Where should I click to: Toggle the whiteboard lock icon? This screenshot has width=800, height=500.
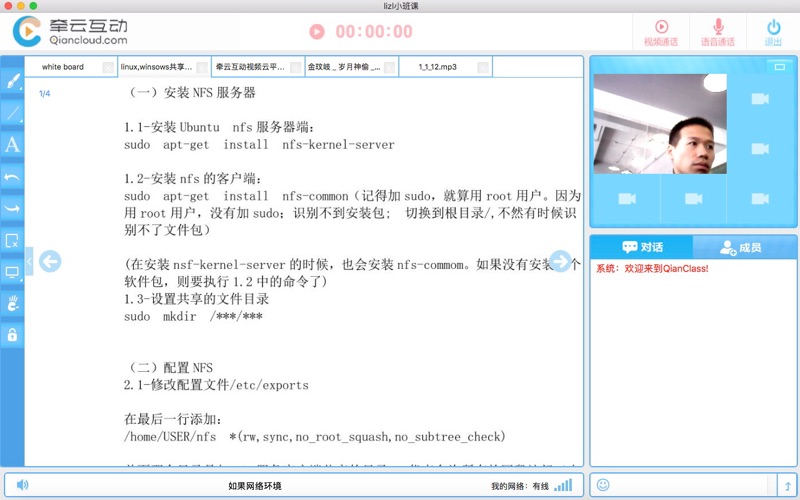click(12, 335)
